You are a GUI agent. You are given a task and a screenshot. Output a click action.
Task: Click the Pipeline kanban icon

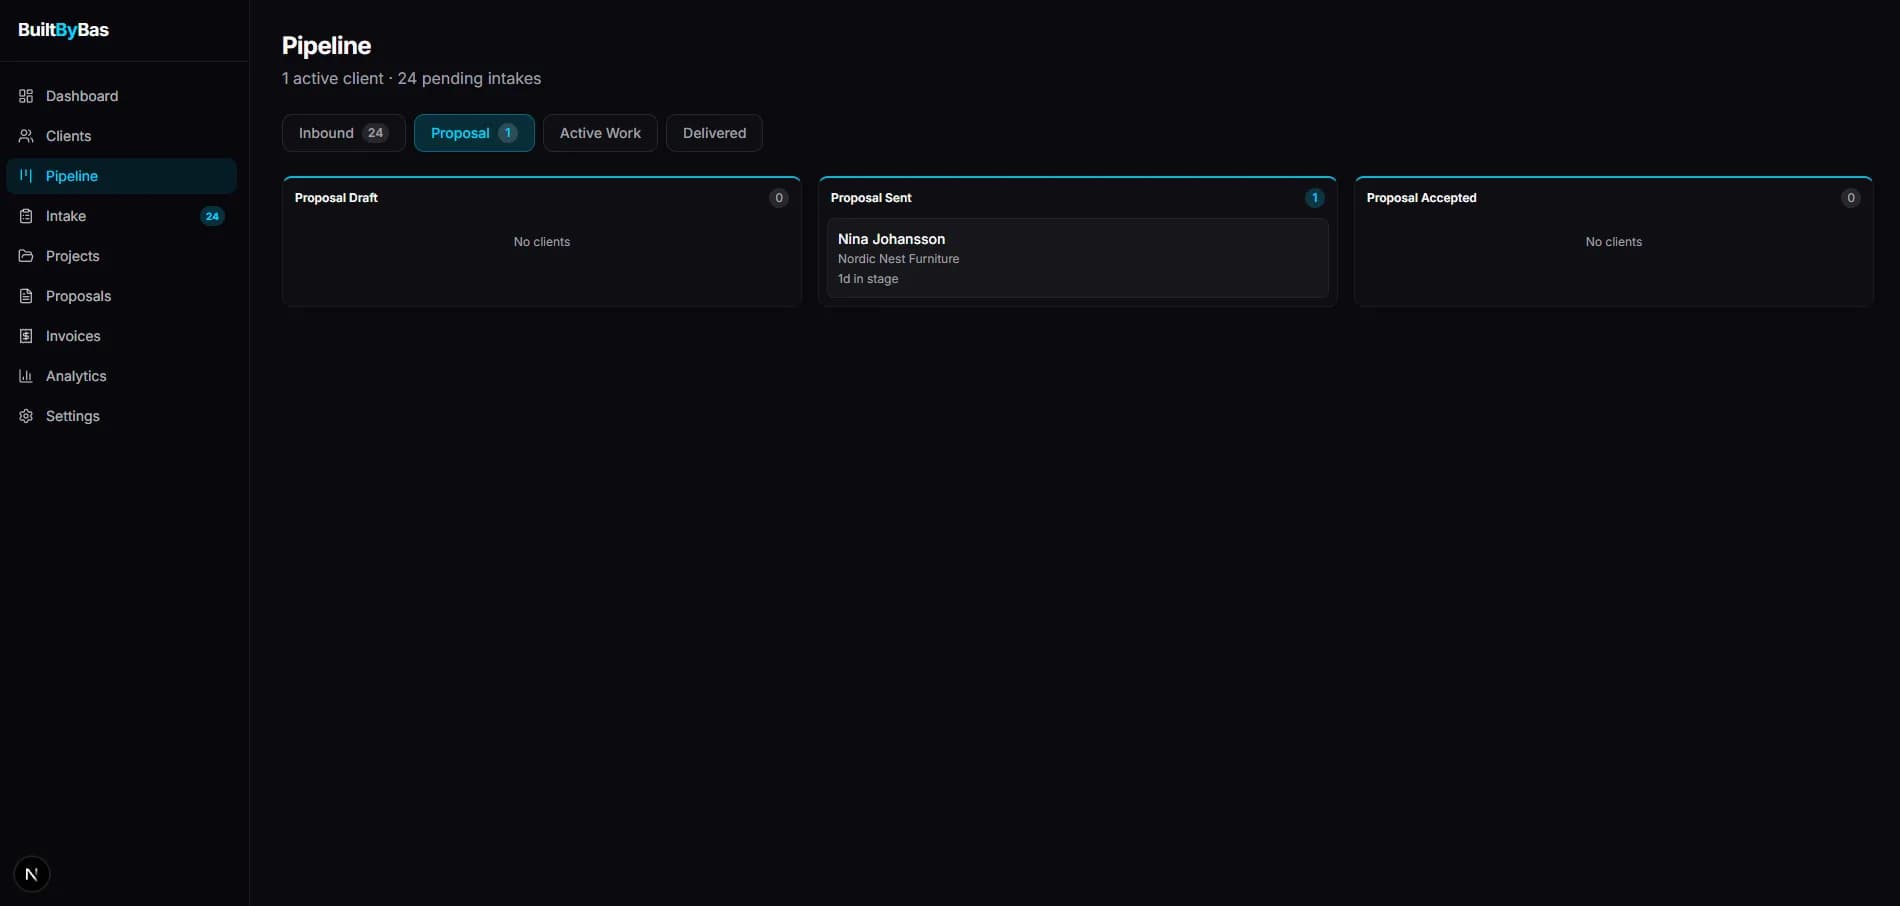pos(26,176)
